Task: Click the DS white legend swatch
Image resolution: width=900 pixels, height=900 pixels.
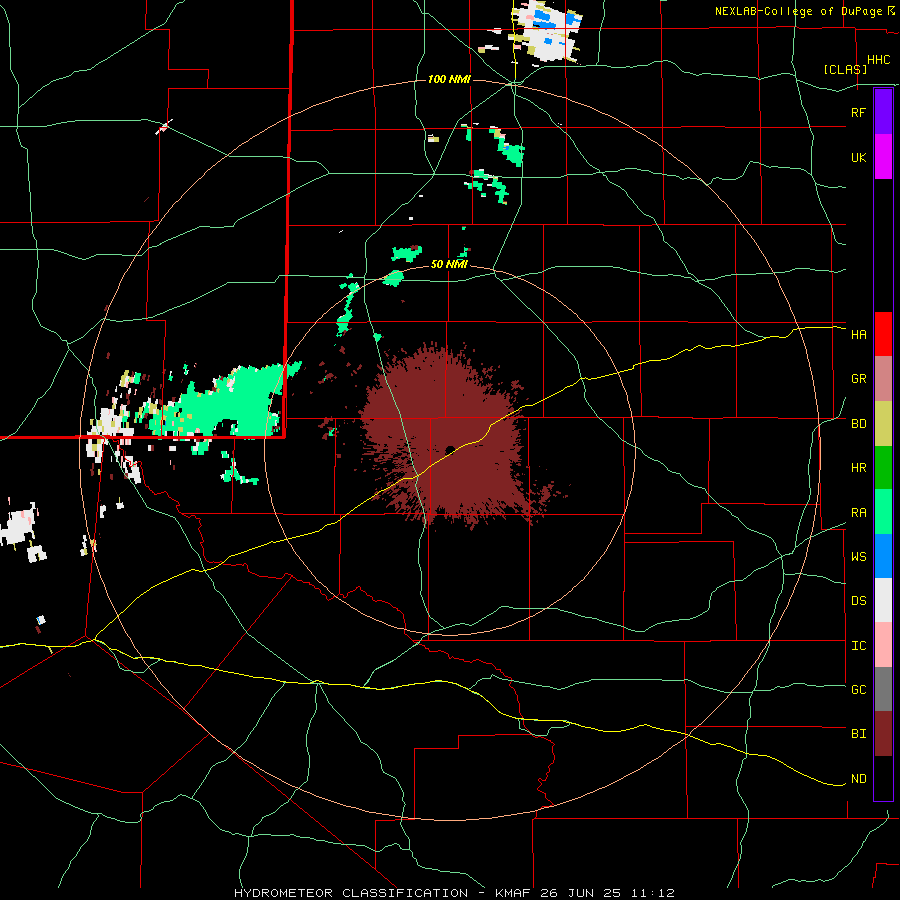Action: click(x=883, y=600)
